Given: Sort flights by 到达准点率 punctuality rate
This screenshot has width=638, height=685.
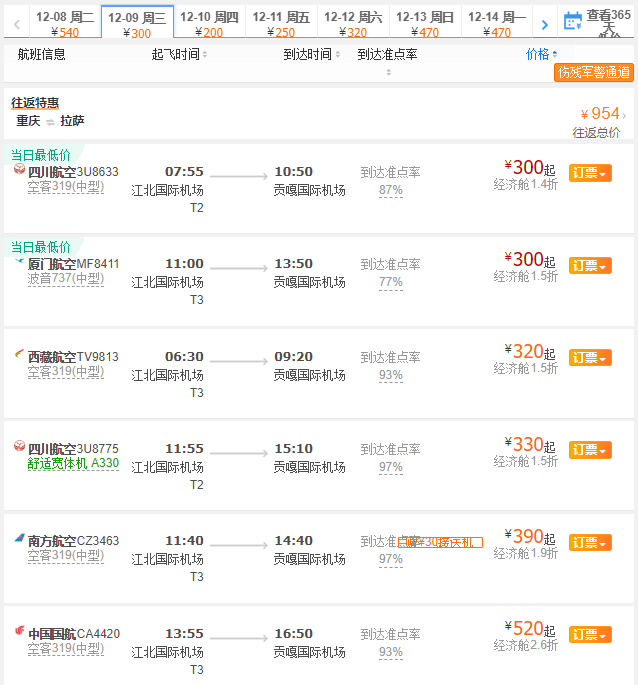Looking at the screenshot, I should (388, 60).
